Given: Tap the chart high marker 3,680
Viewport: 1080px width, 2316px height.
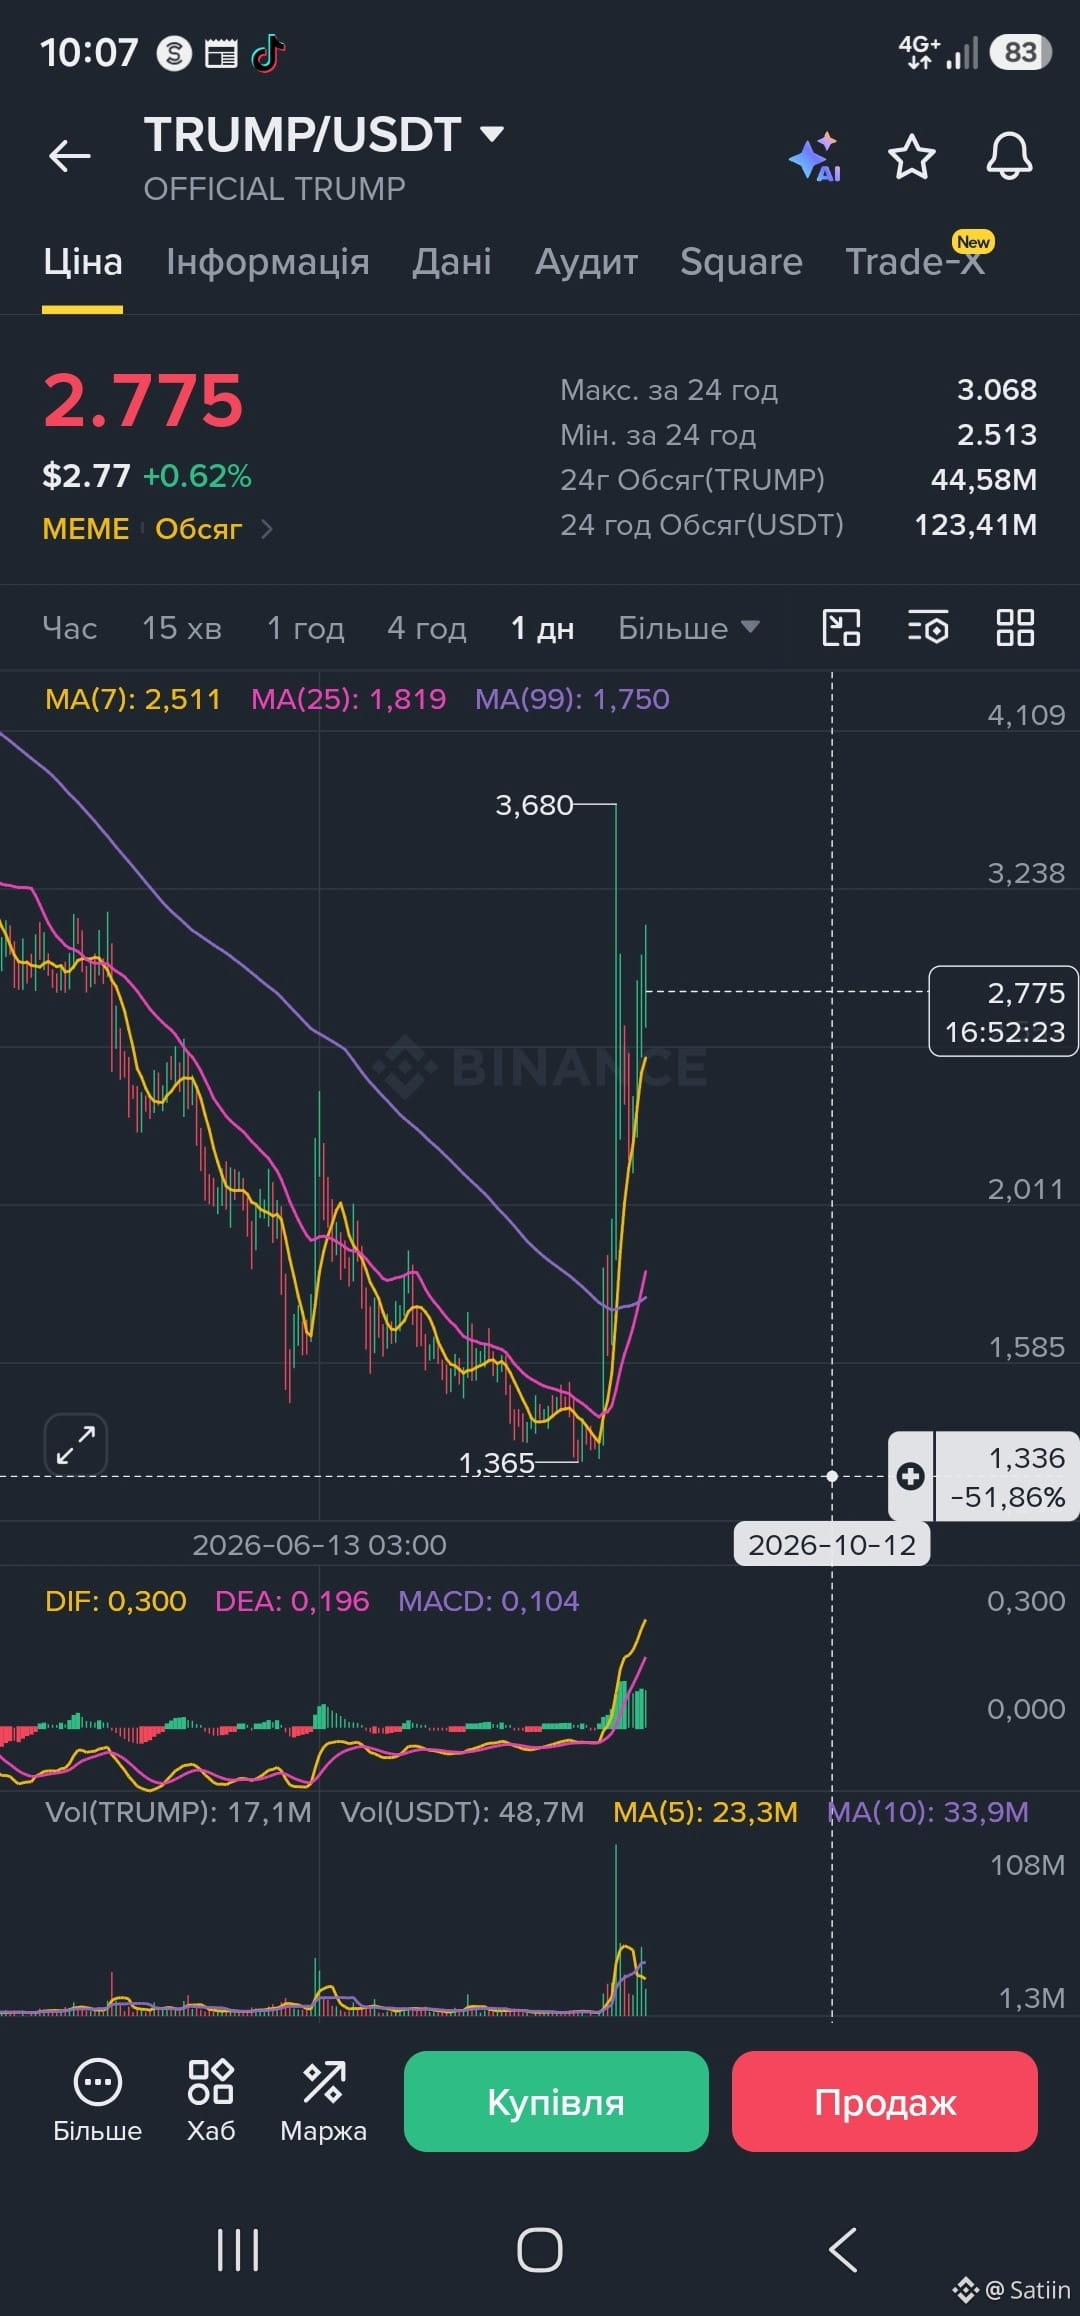Looking at the screenshot, I should tap(534, 805).
